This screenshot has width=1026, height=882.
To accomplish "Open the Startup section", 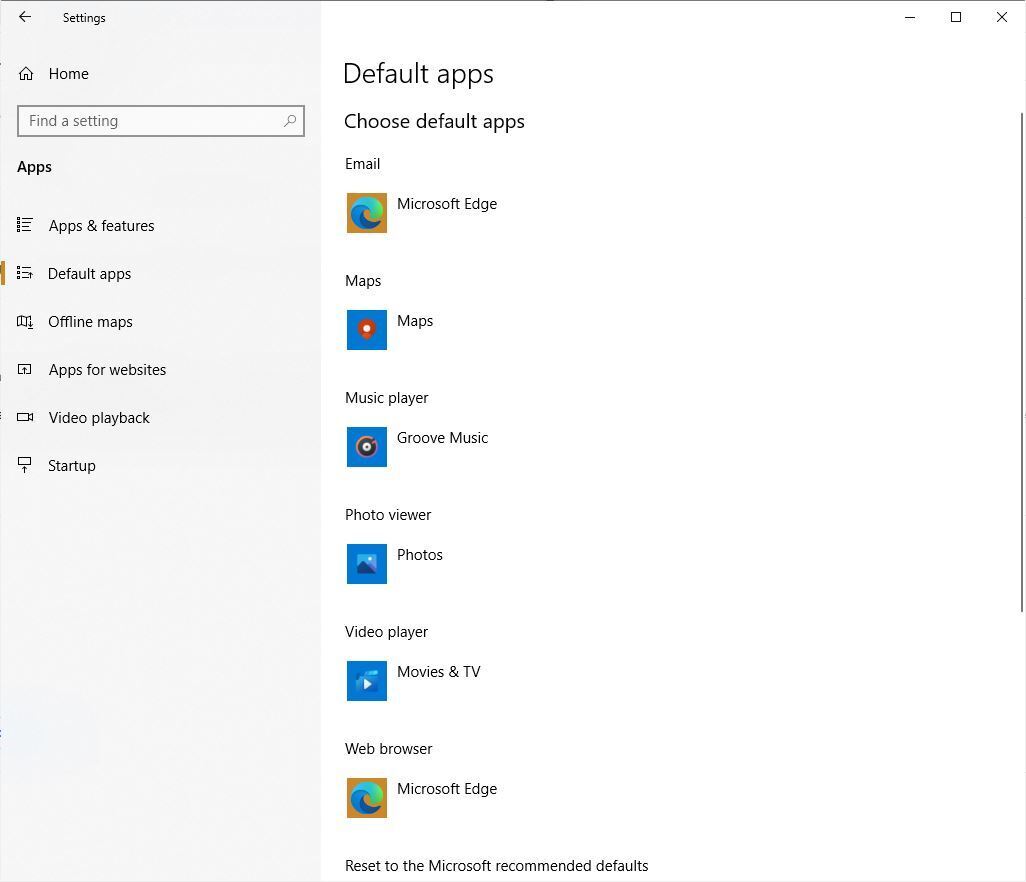I will pyautogui.click(x=71, y=465).
